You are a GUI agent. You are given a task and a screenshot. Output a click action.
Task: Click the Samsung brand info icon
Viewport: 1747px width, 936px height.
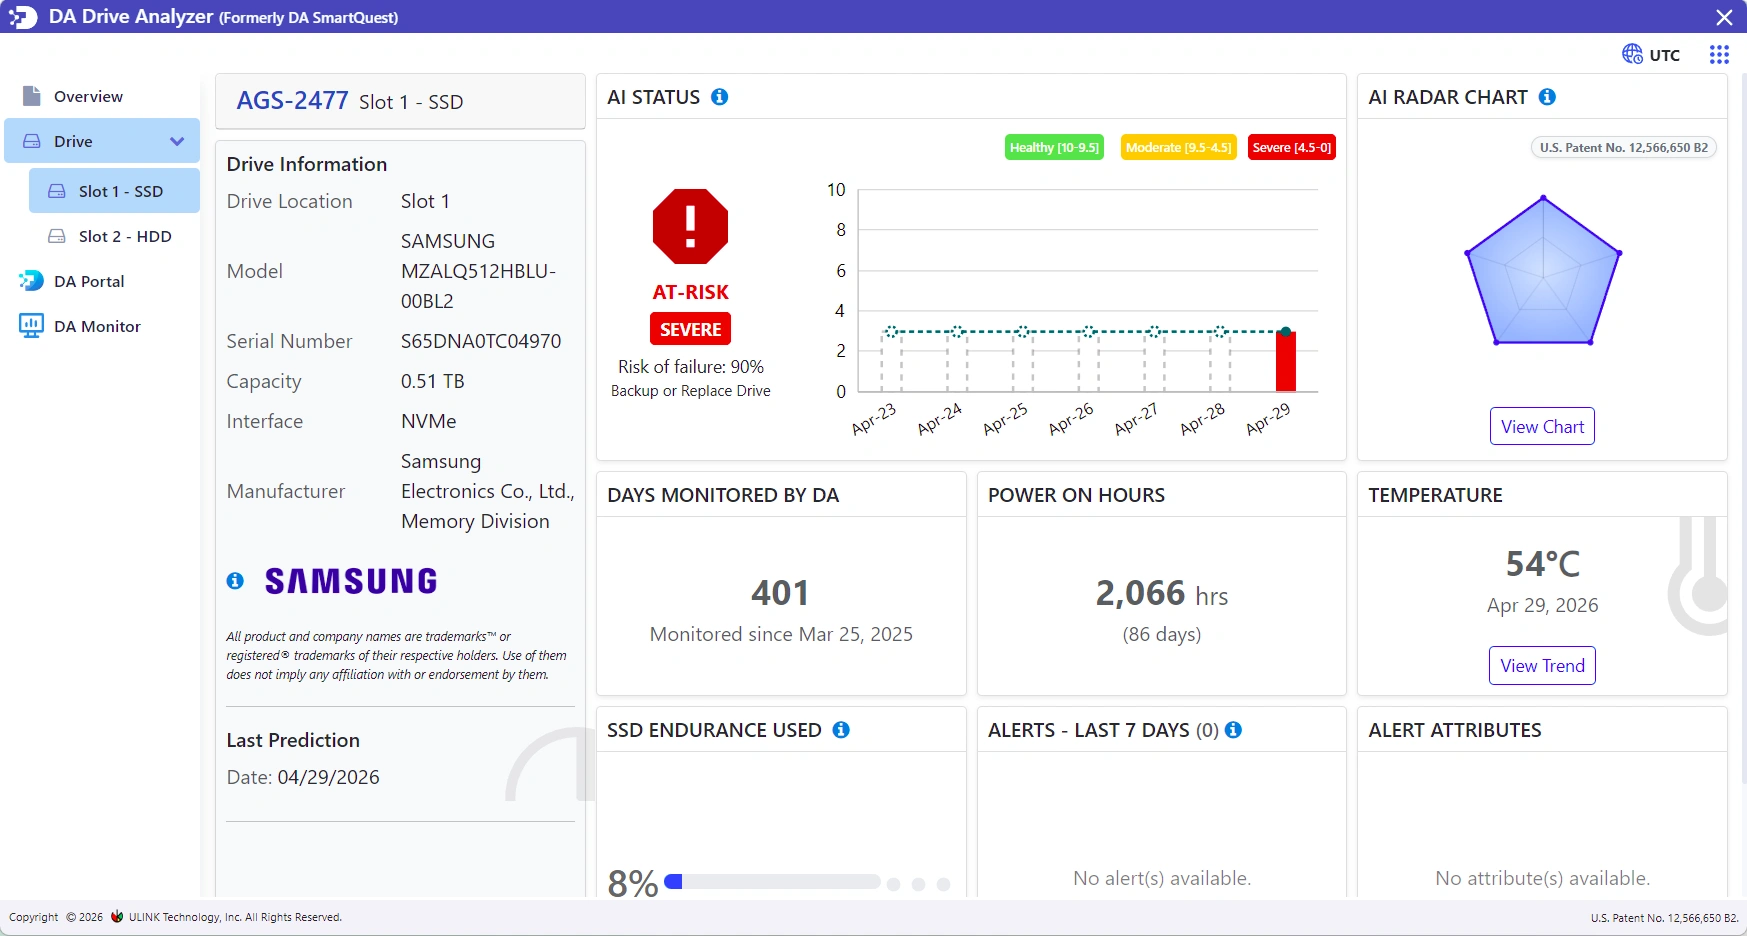[235, 581]
